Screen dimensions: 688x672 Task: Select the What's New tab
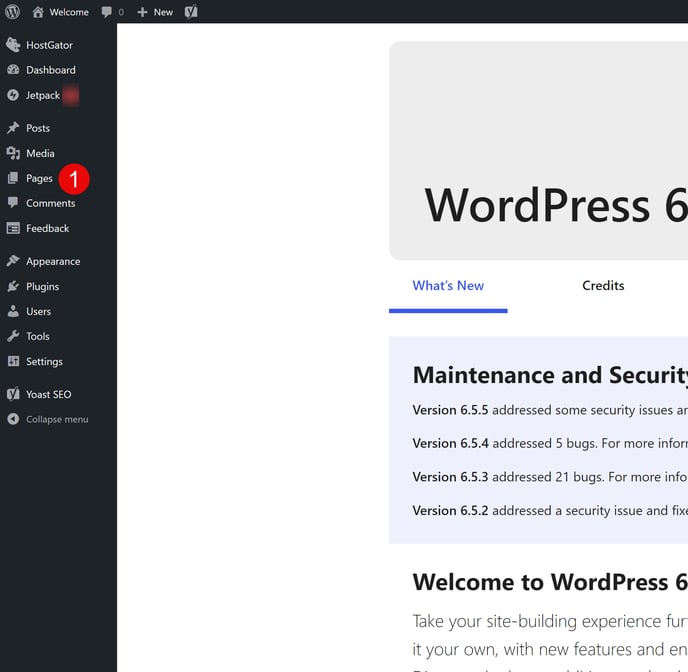point(448,286)
